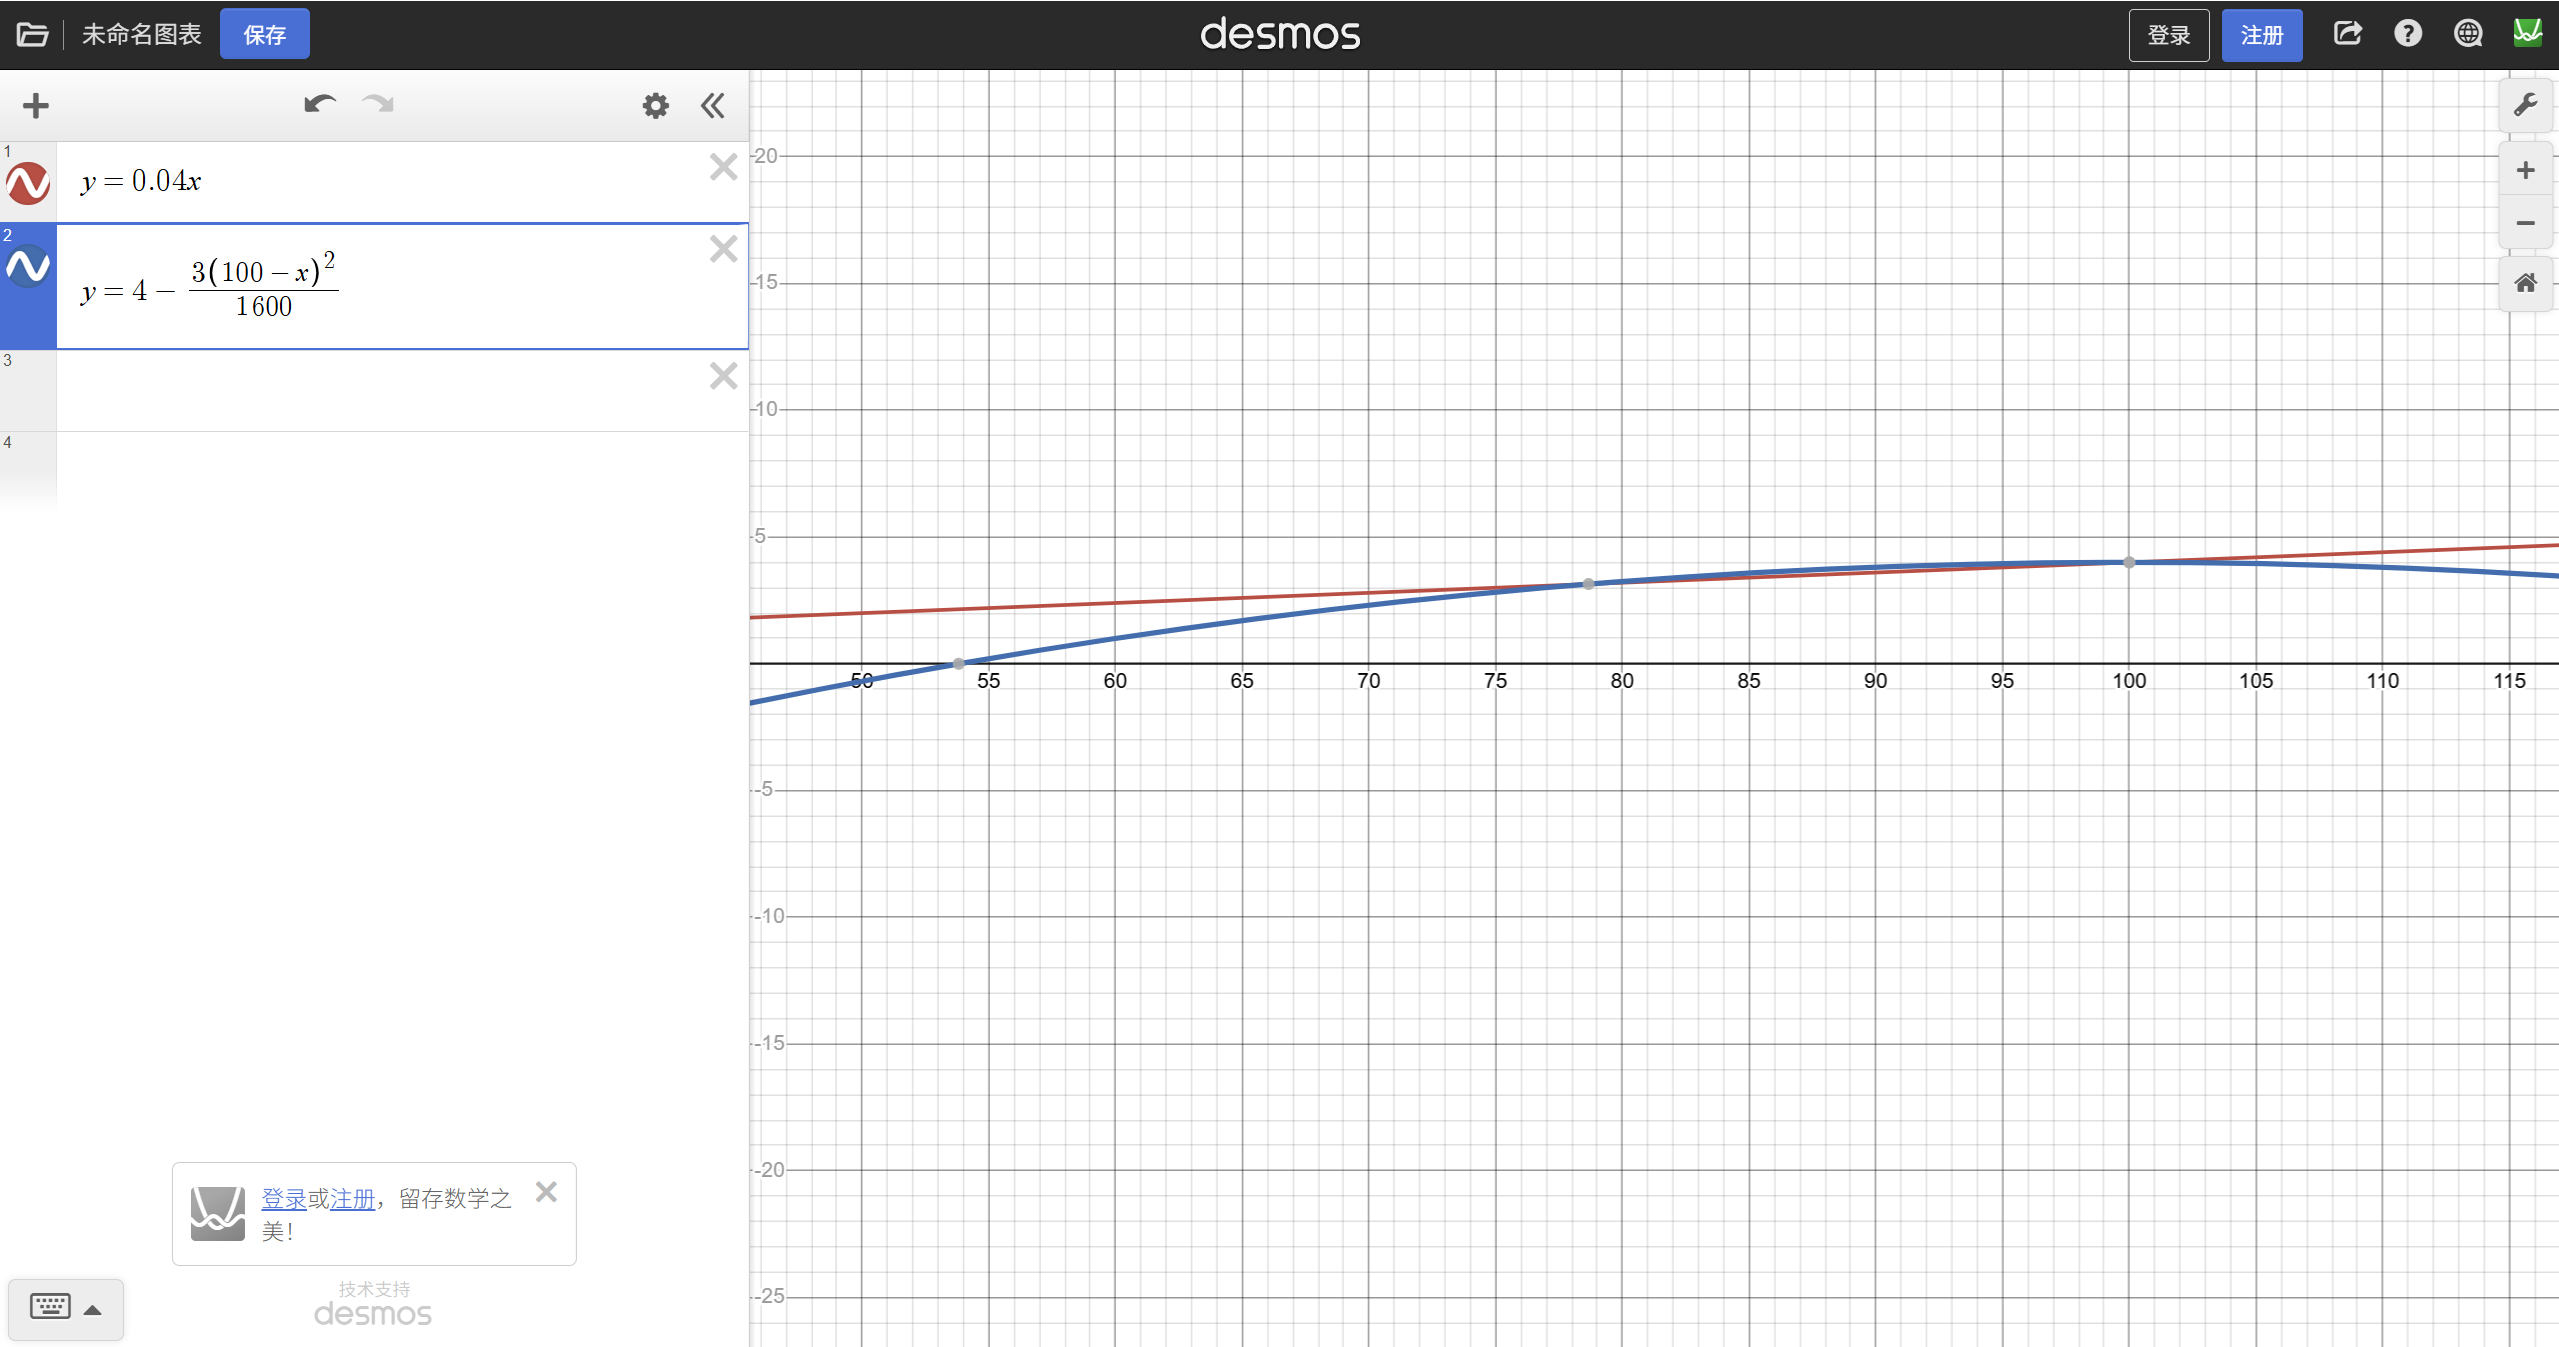This screenshot has height=1347, width=2559.
Task: Click the 登录 link in the popup
Action: pos(284,1198)
